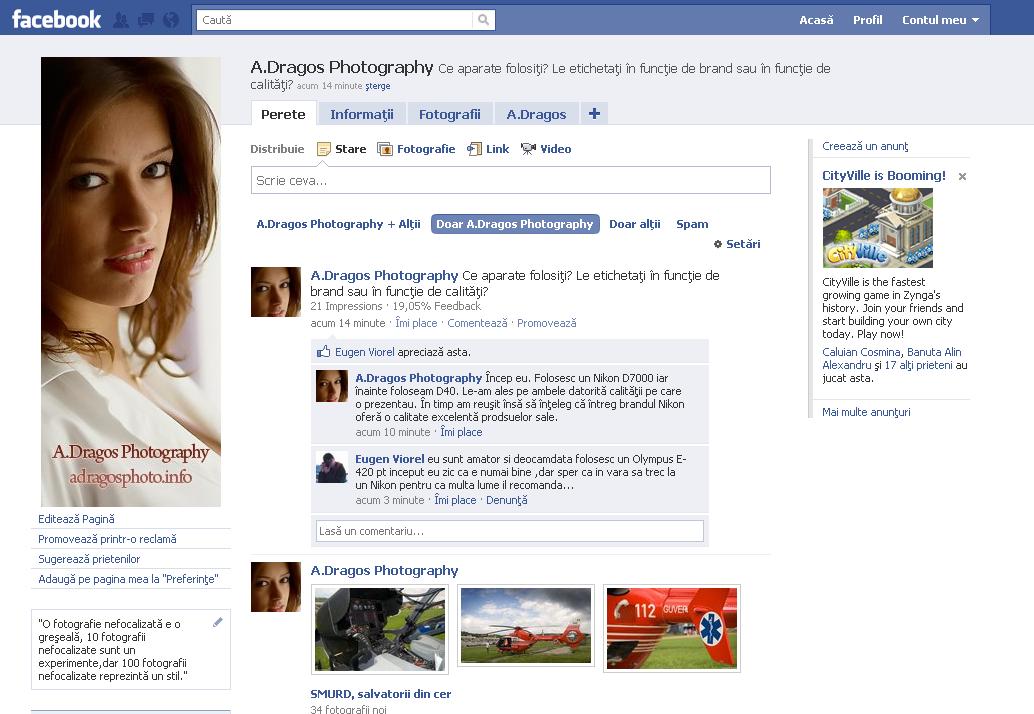
Task: Click Promovează under the status post
Action: [546, 323]
